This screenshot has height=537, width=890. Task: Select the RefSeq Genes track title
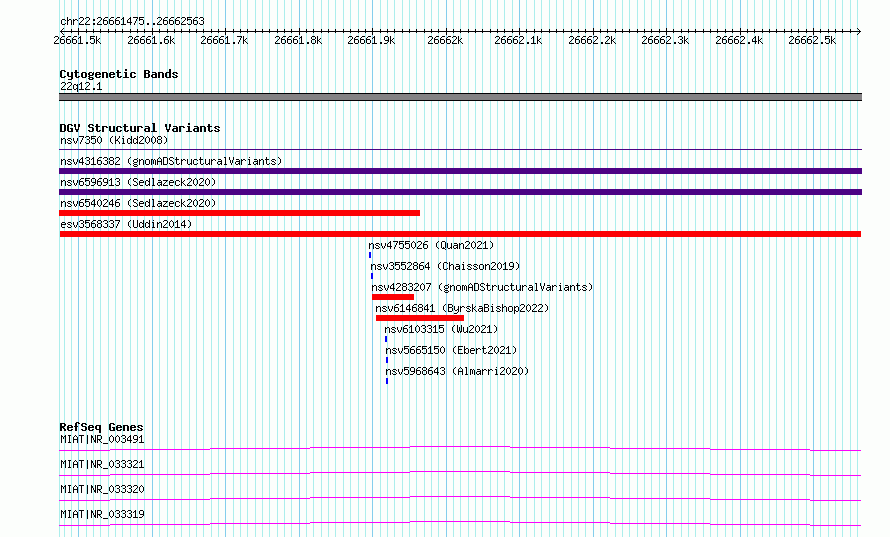101,427
